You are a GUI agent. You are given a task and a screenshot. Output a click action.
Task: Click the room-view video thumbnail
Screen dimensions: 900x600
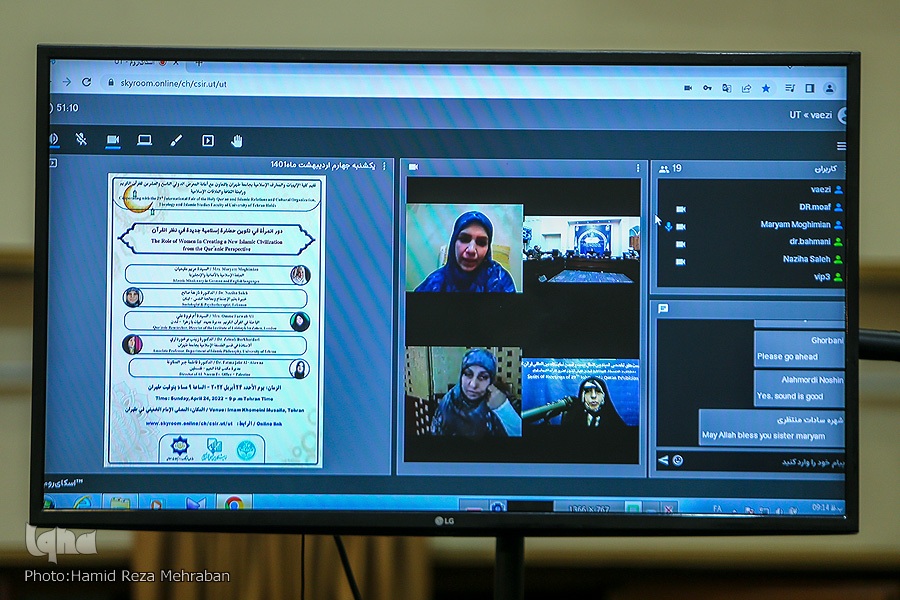coord(582,251)
